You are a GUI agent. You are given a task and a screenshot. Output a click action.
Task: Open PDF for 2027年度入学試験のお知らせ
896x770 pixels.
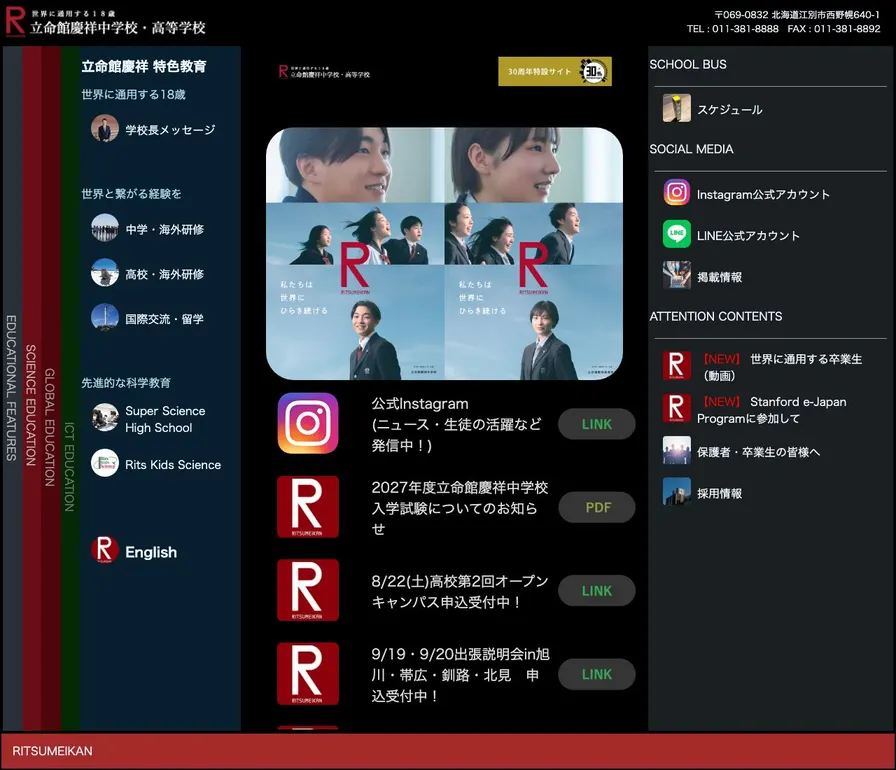click(597, 507)
